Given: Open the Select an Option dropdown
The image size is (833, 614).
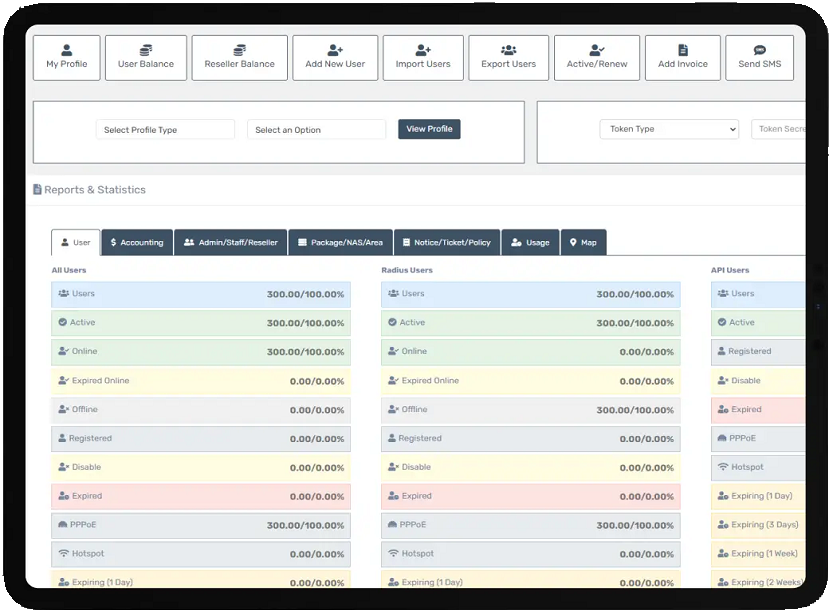Looking at the screenshot, I should click(316, 130).
